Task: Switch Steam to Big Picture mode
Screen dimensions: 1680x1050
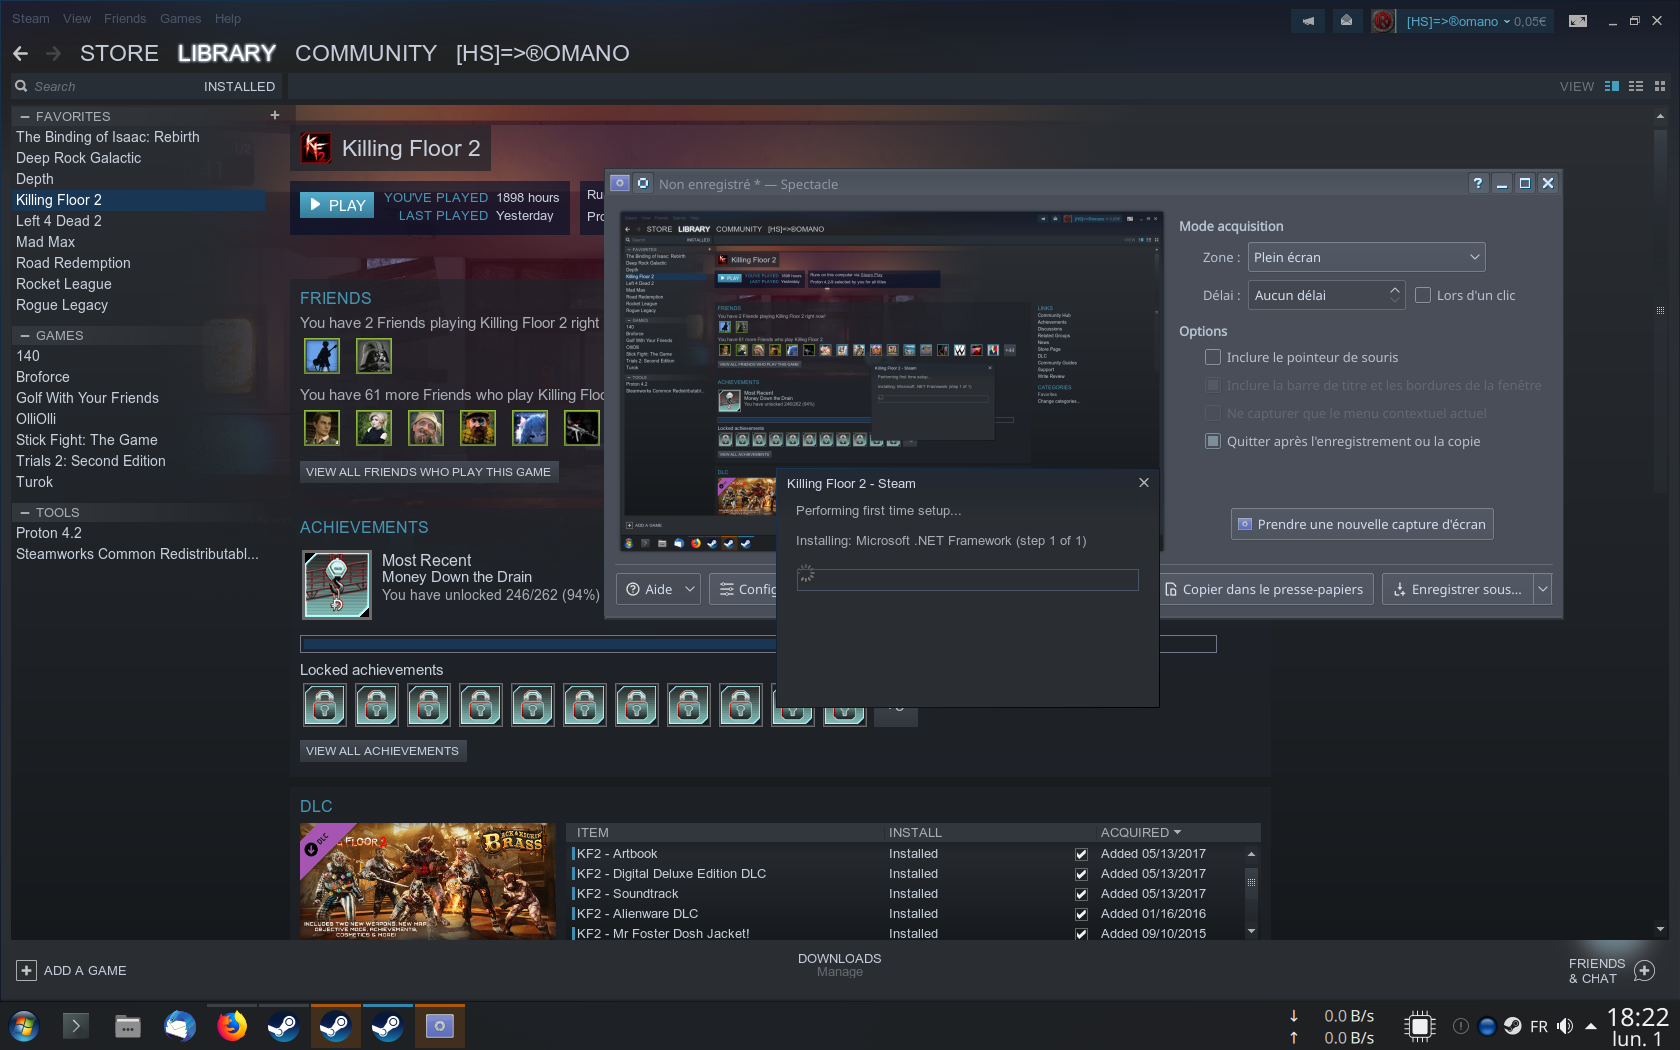Action: click(1578, 21)
